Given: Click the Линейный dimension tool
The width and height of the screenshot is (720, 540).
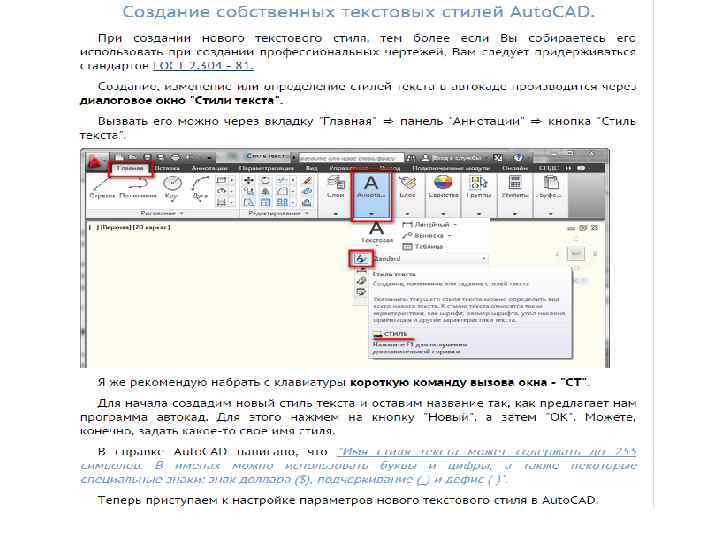Looking at the screenshot, I should point(427,225).
